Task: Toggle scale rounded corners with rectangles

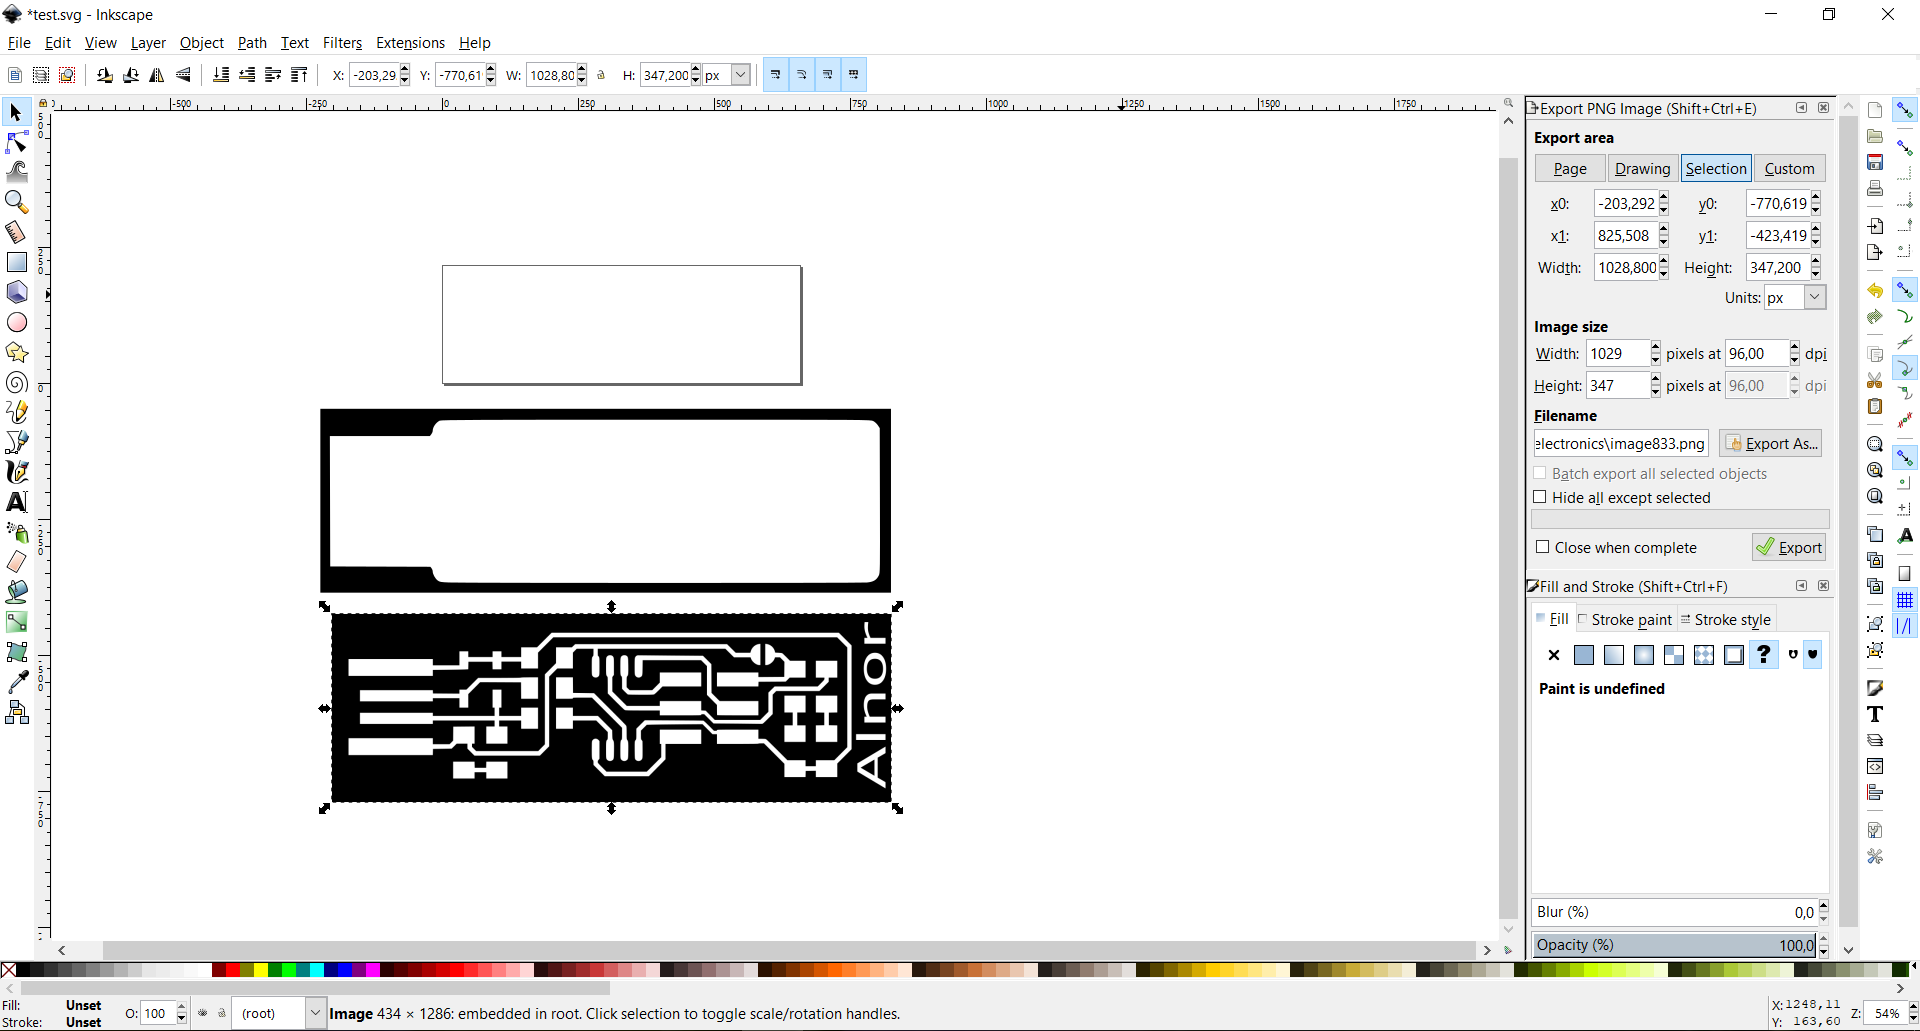Action: pyautogui.click(x=802, y=75)
